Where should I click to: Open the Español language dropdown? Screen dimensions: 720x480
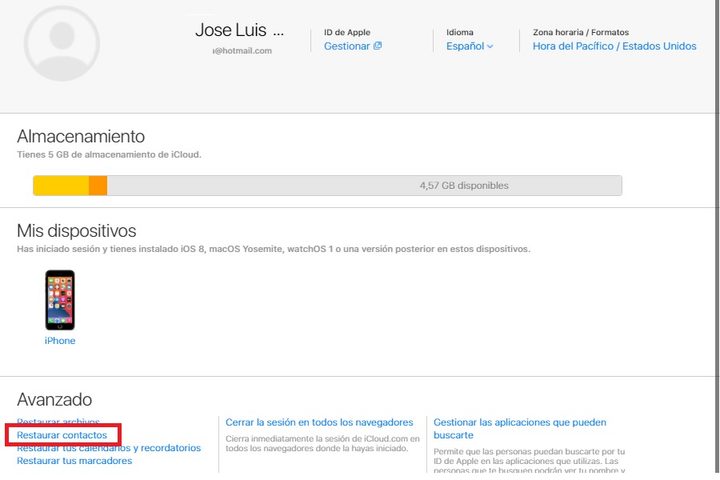(469, 46)
